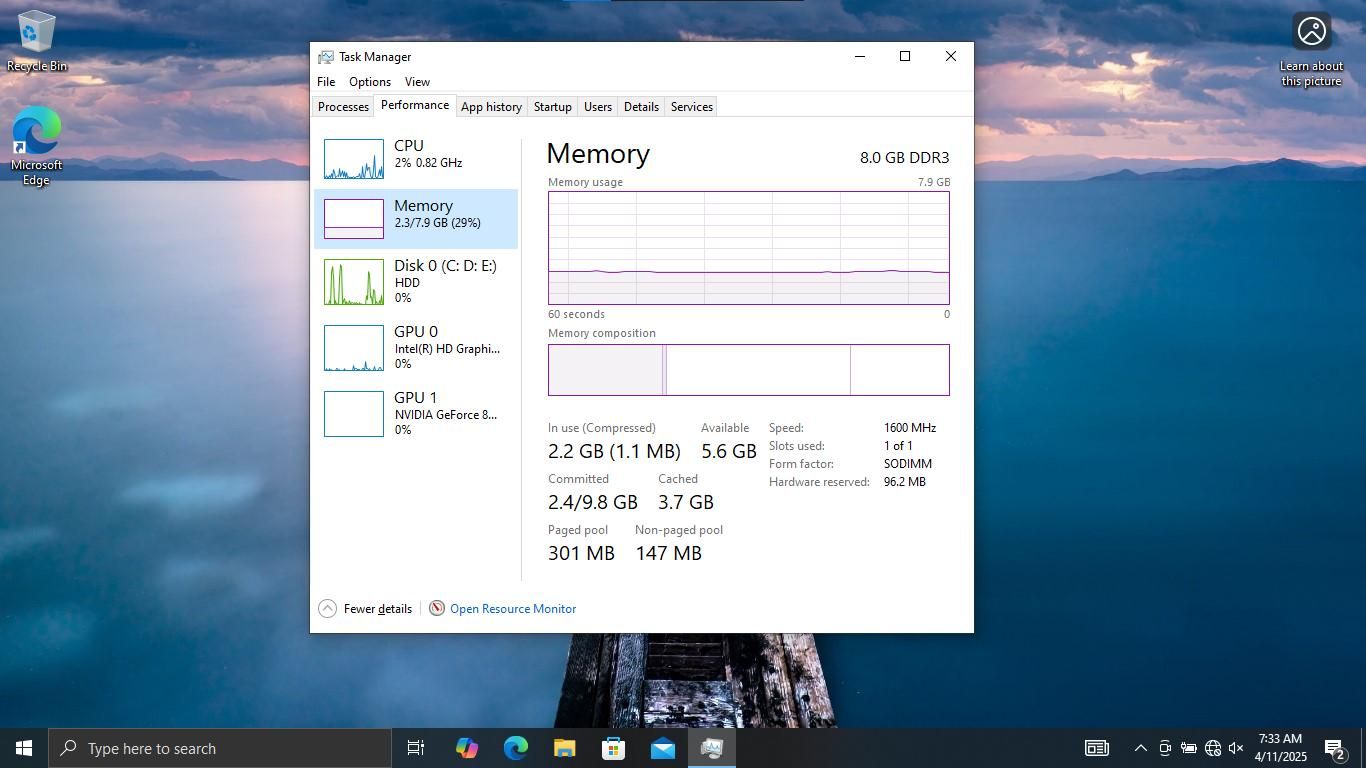Click the muted volume speaker icon
This screenshot has width=1366, height=768.
1236,748
